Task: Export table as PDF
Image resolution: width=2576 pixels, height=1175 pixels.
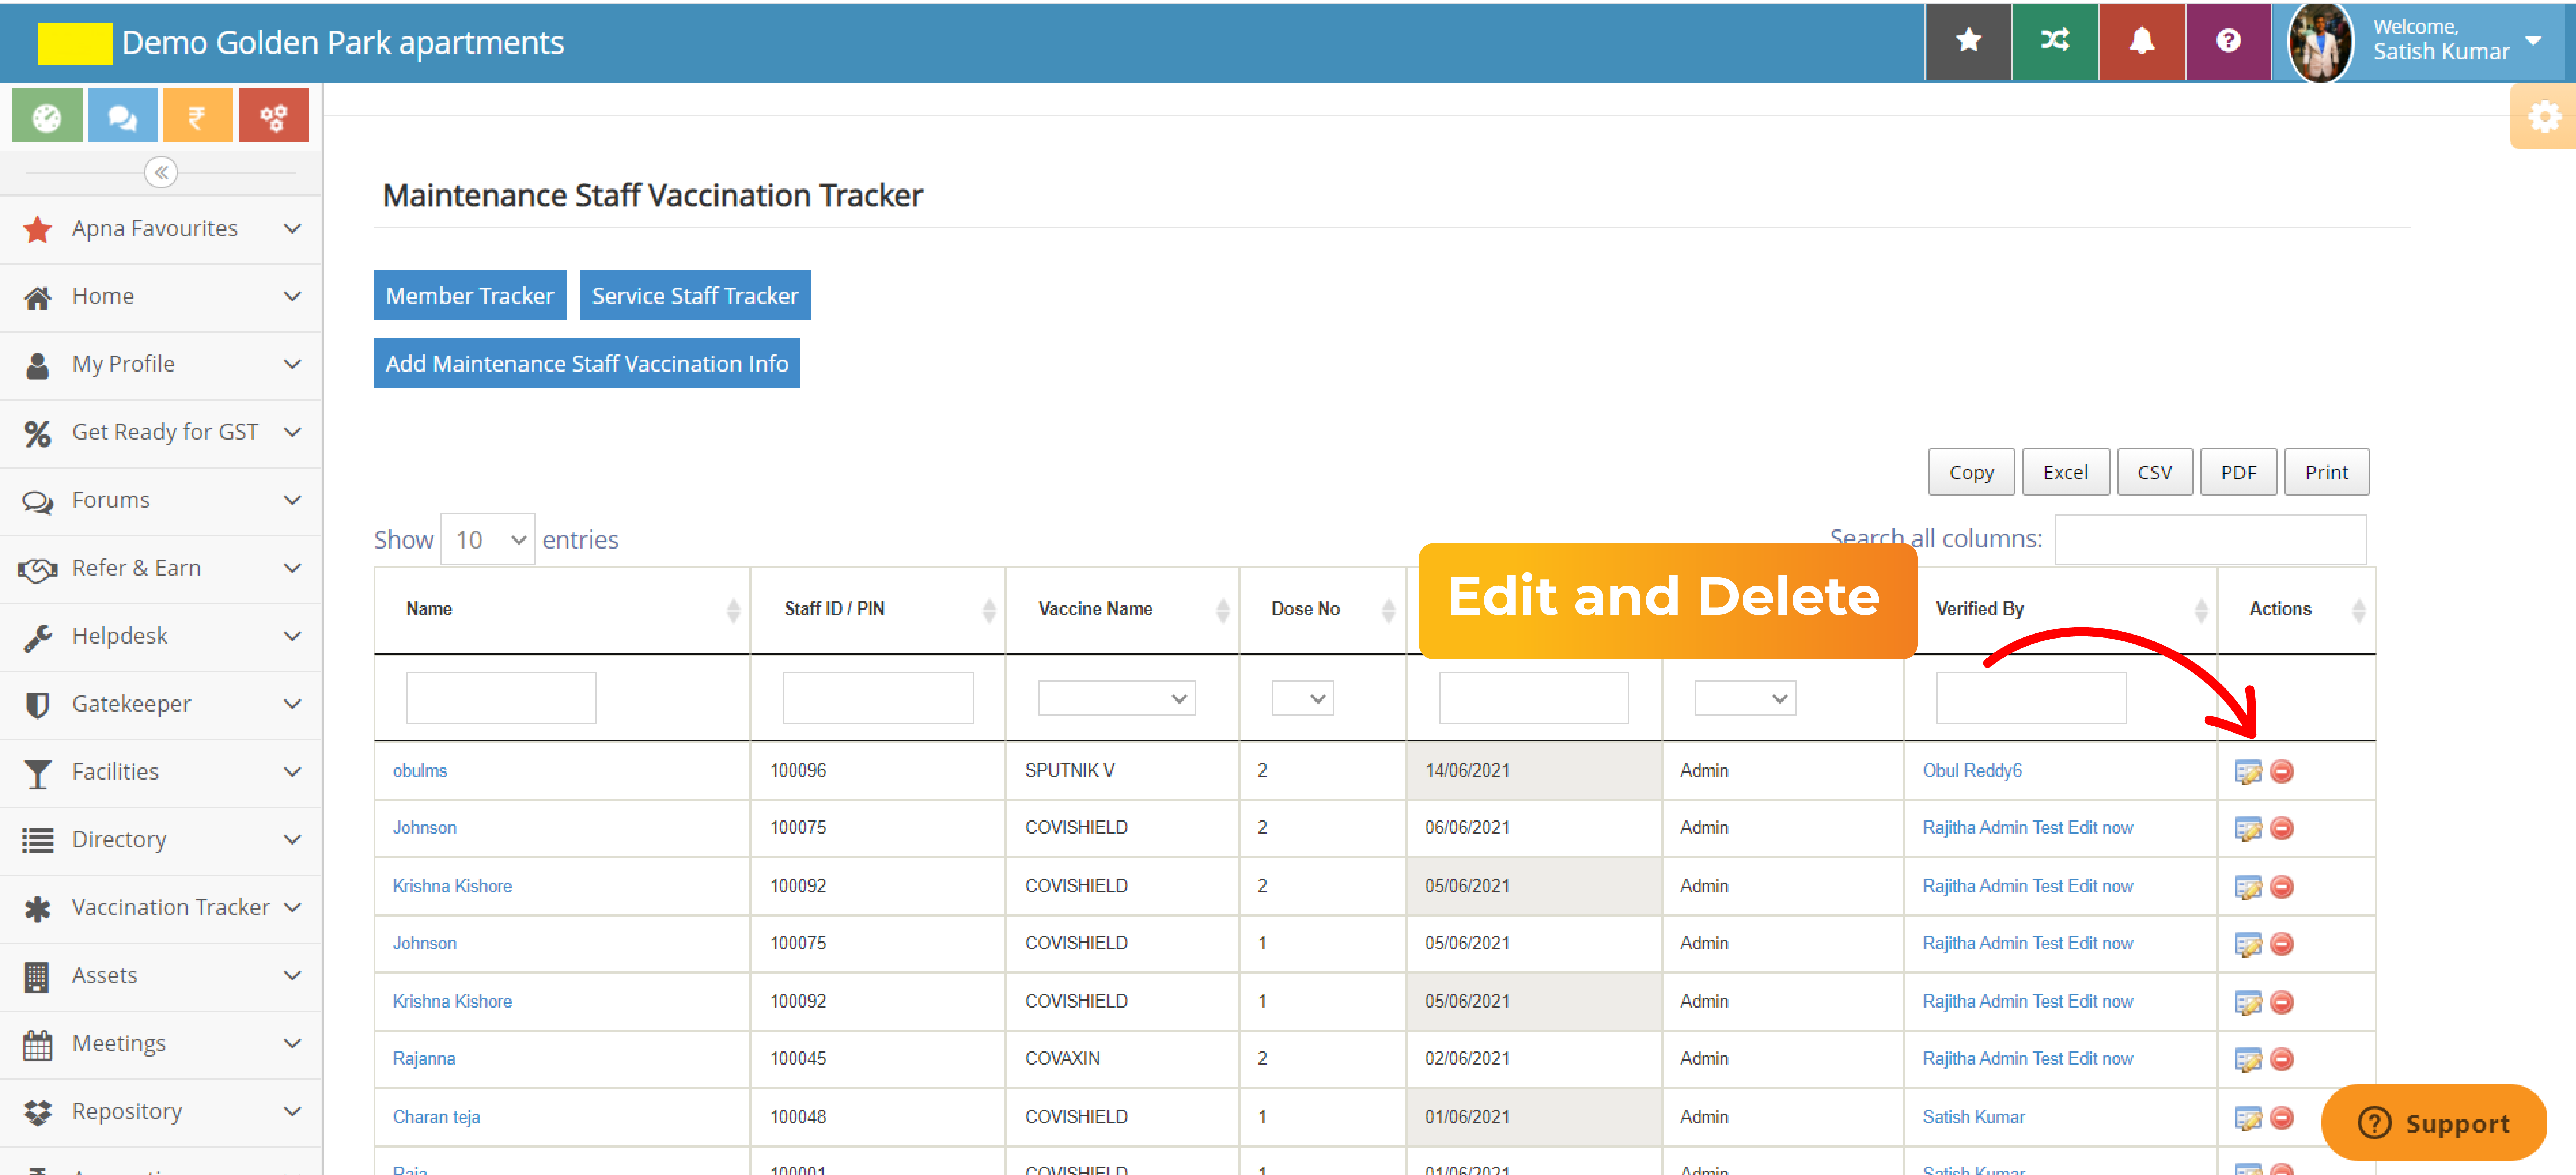Action: 2238,472
